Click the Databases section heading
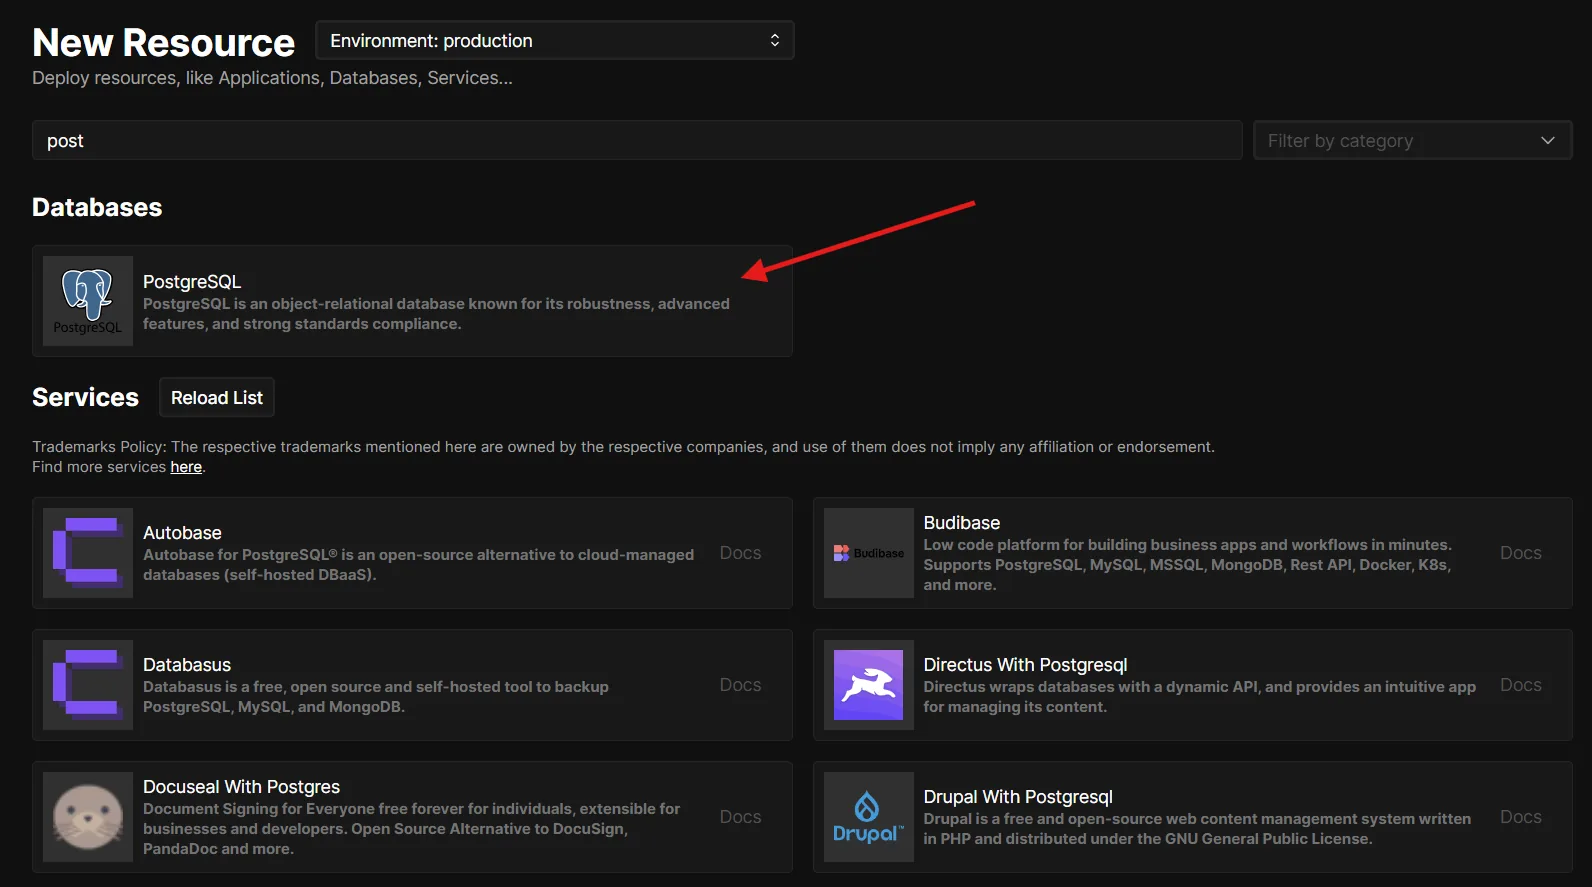 pos(97,207)
